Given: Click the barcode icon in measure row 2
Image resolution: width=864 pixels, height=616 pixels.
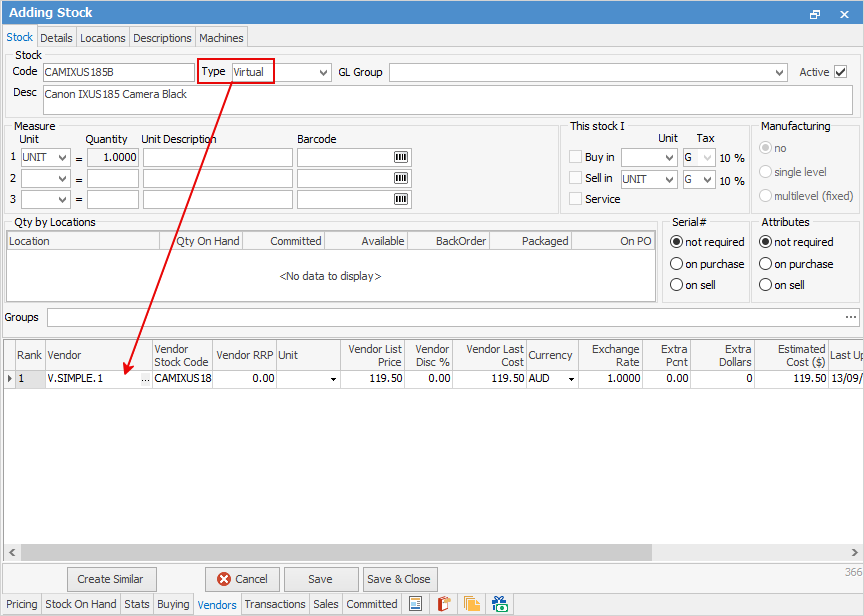Looking at the screenshot, I should 401,178.
